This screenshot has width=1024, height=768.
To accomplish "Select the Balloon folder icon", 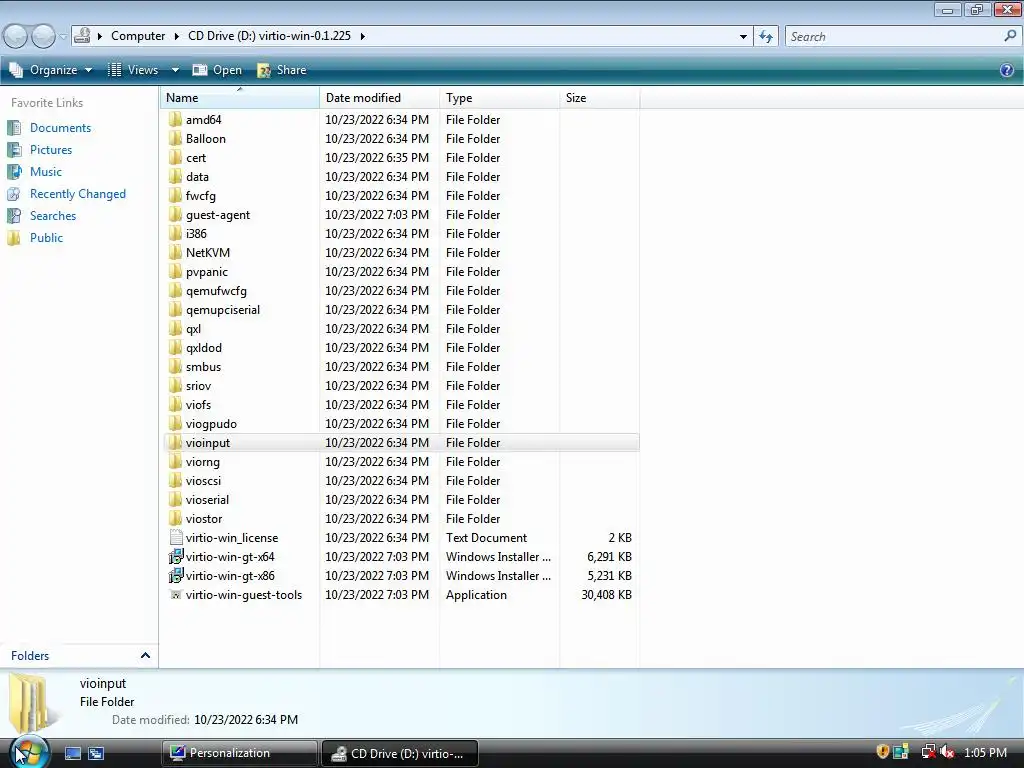I will tap(175, 138).
